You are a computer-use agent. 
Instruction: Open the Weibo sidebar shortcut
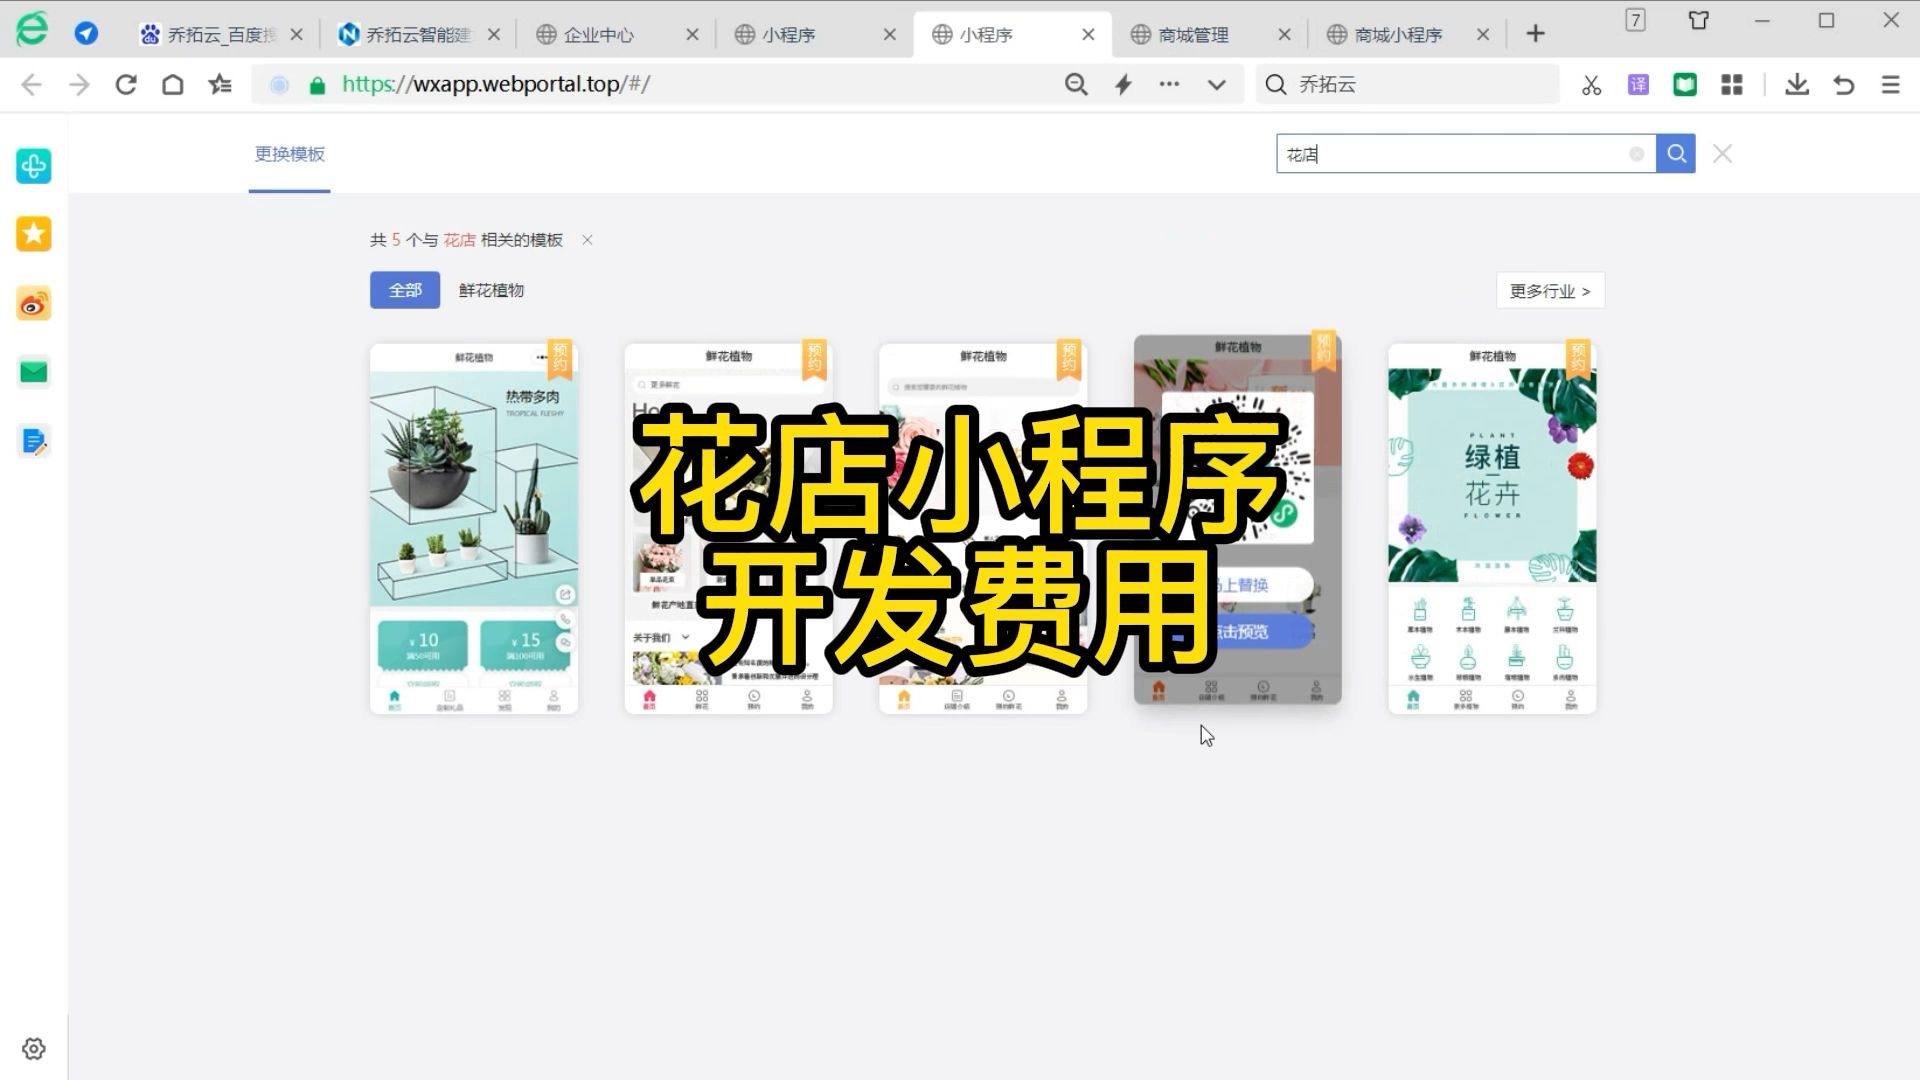coord(34,304)
